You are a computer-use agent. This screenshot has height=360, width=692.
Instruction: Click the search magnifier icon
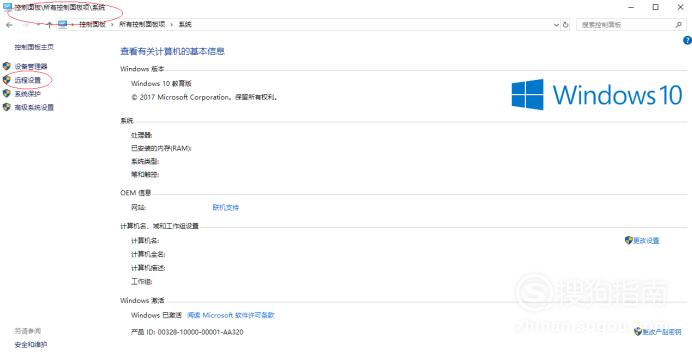point(678,25)
